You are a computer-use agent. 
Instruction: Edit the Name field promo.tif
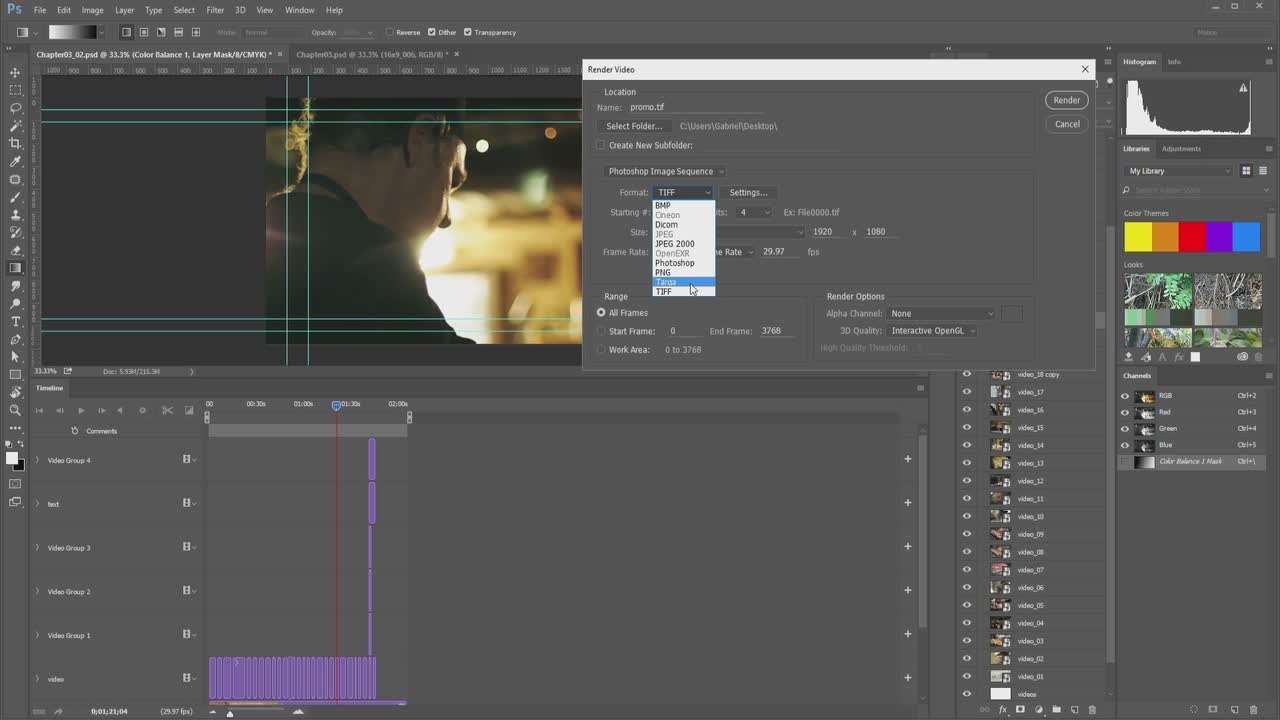tap(696, 107)
